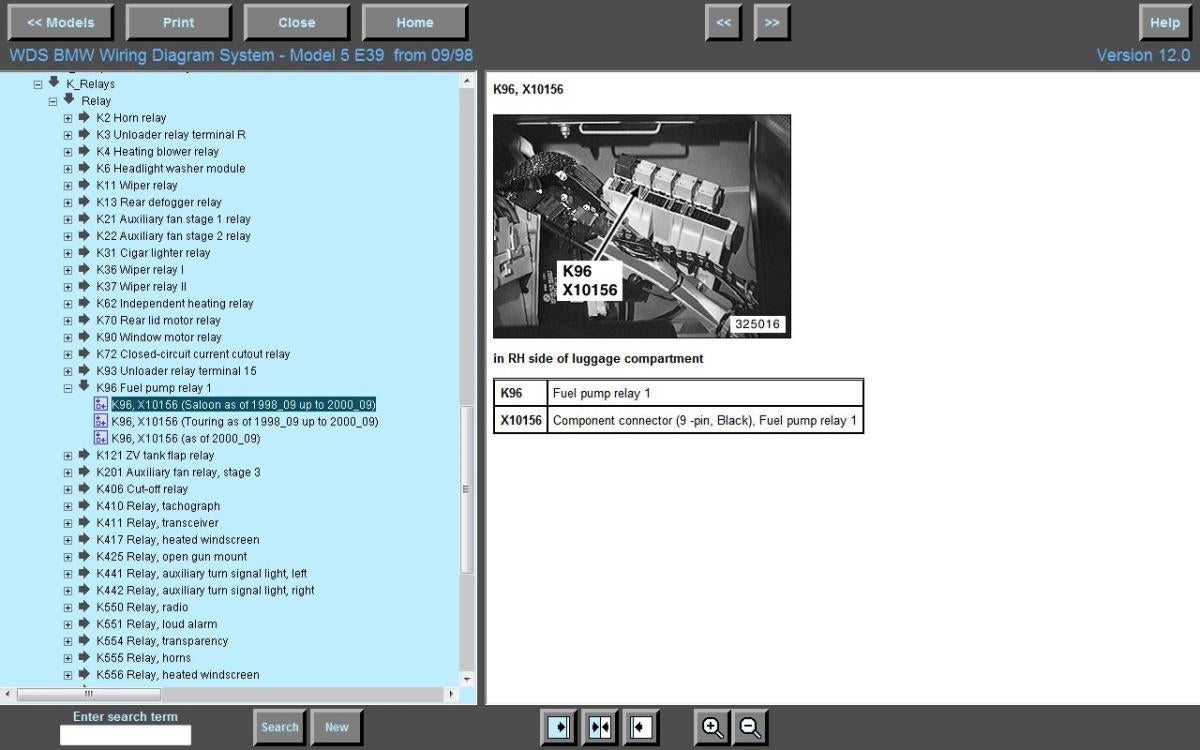The image size is (1200, 750).
Task: Go to next page with >> arrow
Action: point(772,22)
